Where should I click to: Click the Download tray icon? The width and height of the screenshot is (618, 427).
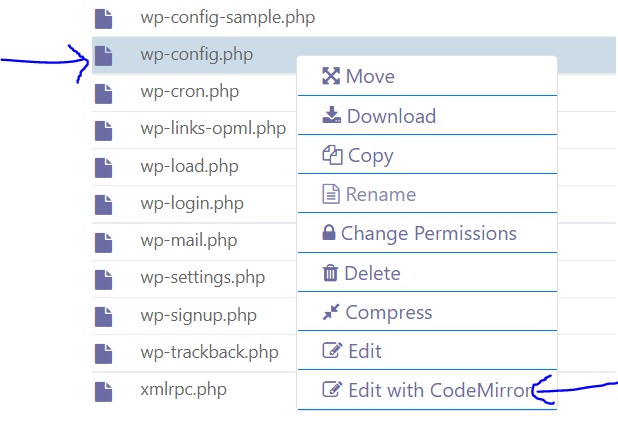[x=331, y=115]
